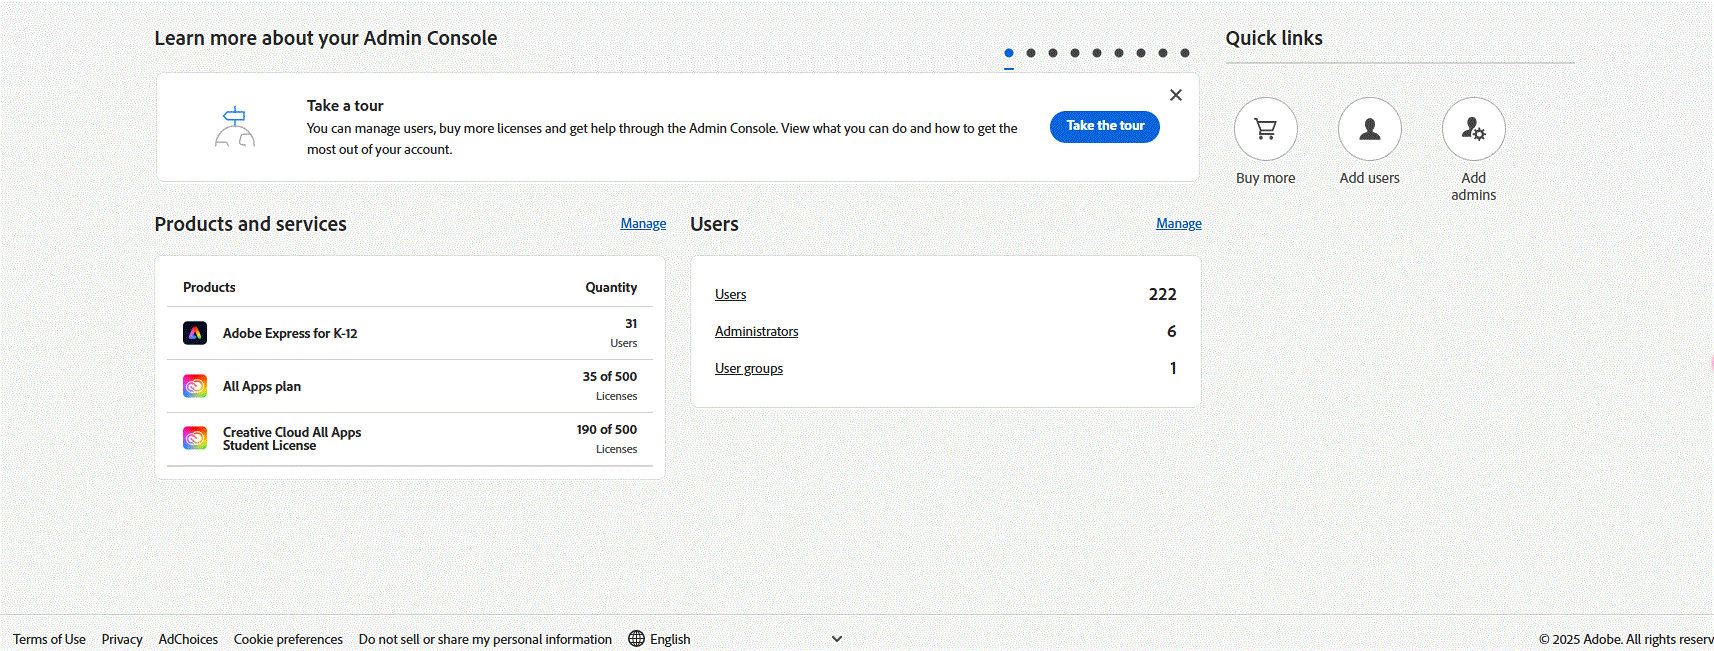Open the Administrators link
The height and width of the screenshot is (651, 1714).
756,331
